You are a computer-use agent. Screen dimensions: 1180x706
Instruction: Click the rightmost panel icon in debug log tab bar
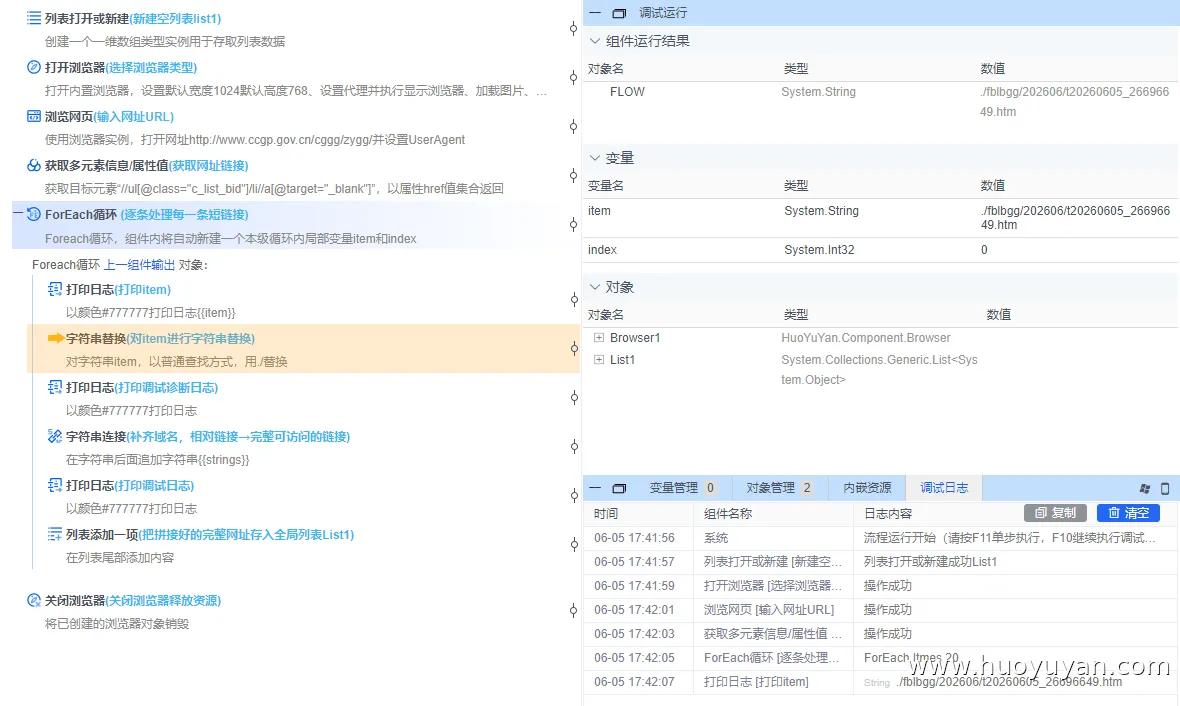(x=1165, y=488)
